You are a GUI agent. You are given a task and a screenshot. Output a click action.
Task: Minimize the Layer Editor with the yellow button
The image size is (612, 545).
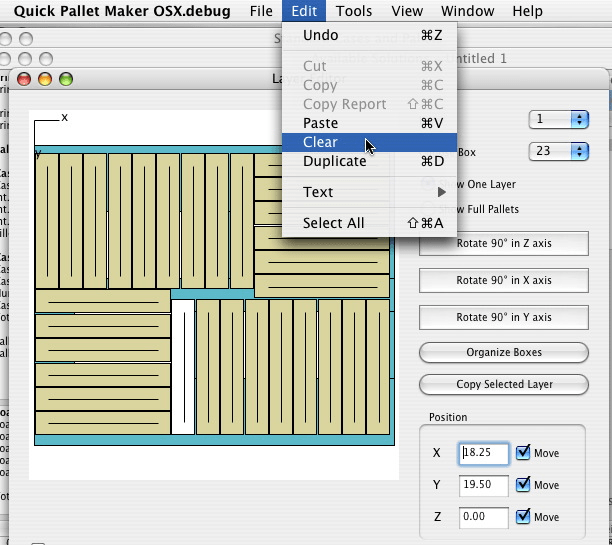pos(45,79)
